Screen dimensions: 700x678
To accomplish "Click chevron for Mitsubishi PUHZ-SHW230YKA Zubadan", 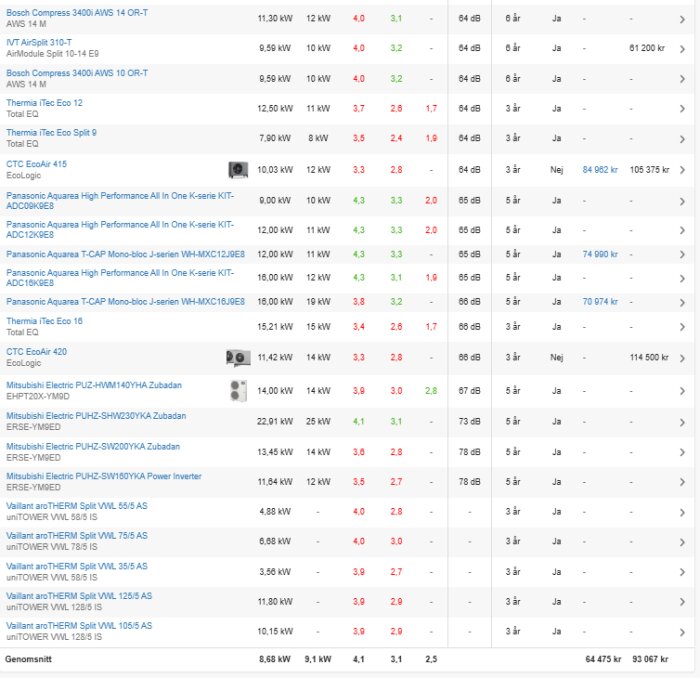I will click(683, 422).
